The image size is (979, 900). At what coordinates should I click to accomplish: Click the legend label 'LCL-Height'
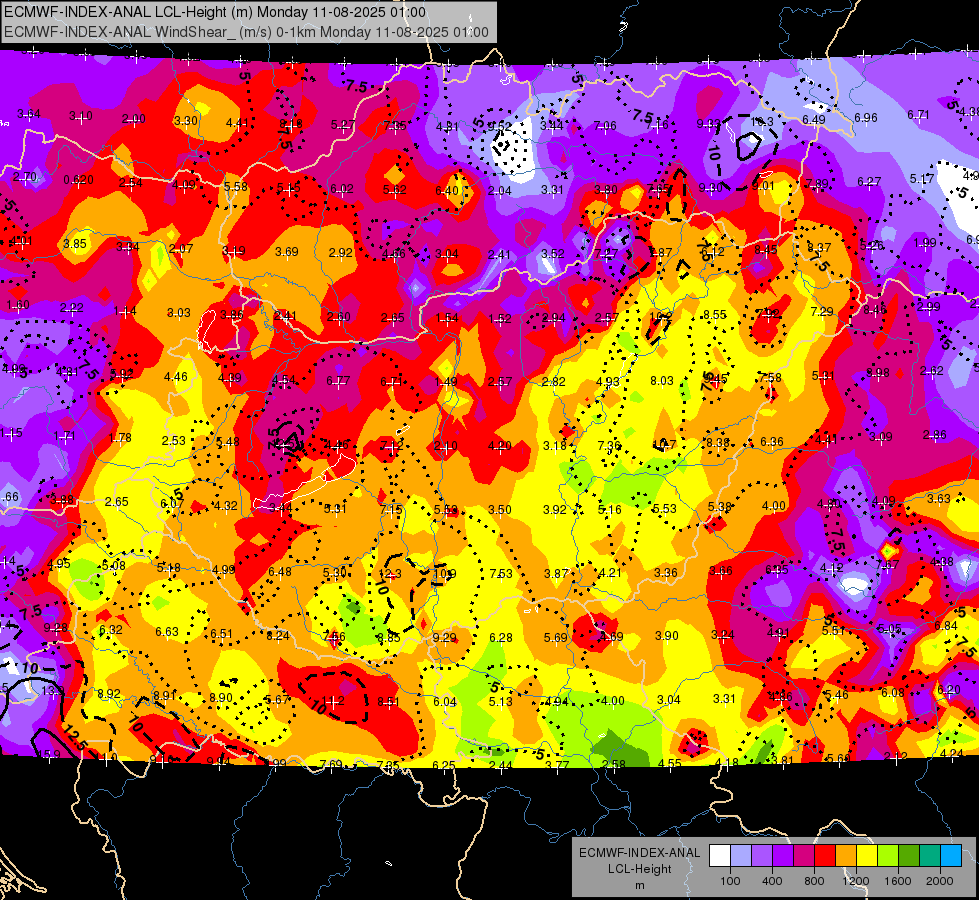pyautogui.click(x=639, y=869)
